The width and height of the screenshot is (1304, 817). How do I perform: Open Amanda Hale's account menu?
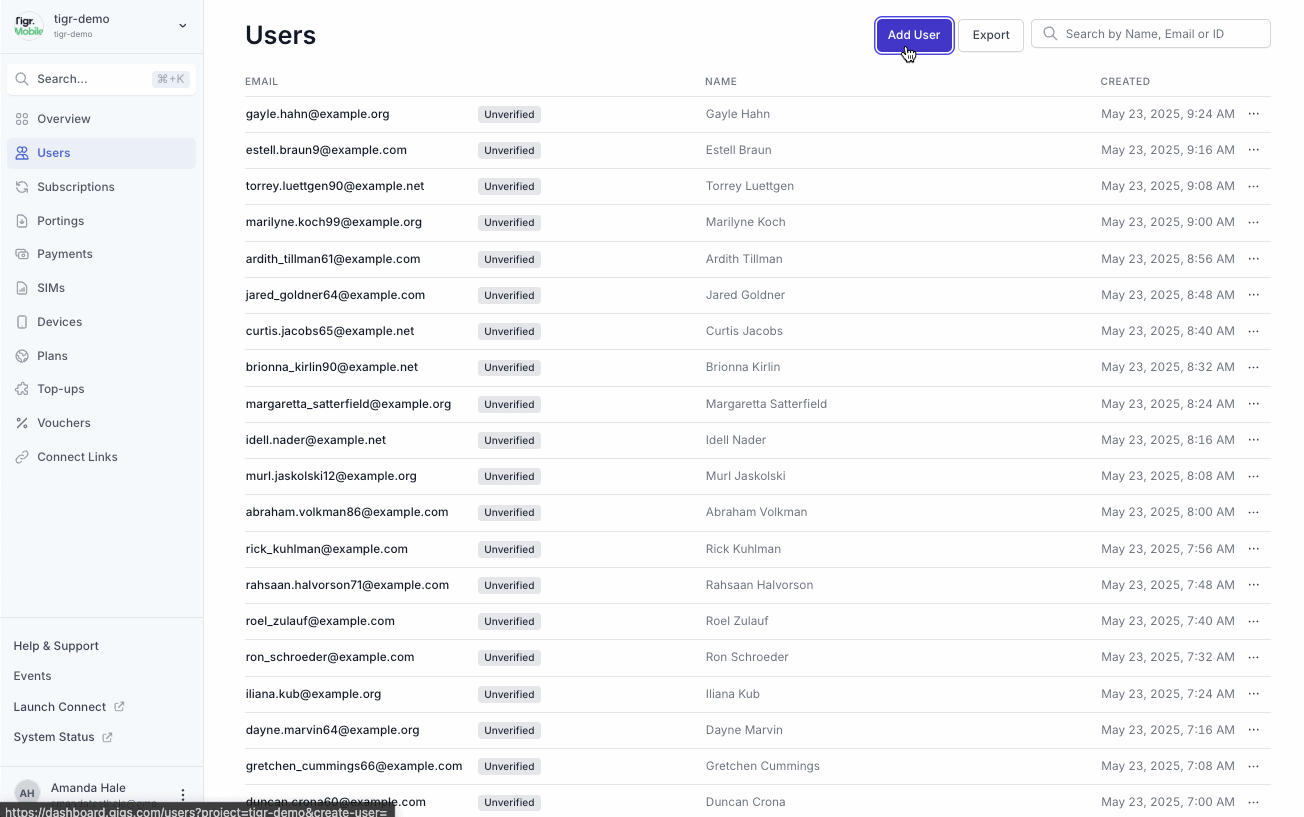[x=182, y=793]
